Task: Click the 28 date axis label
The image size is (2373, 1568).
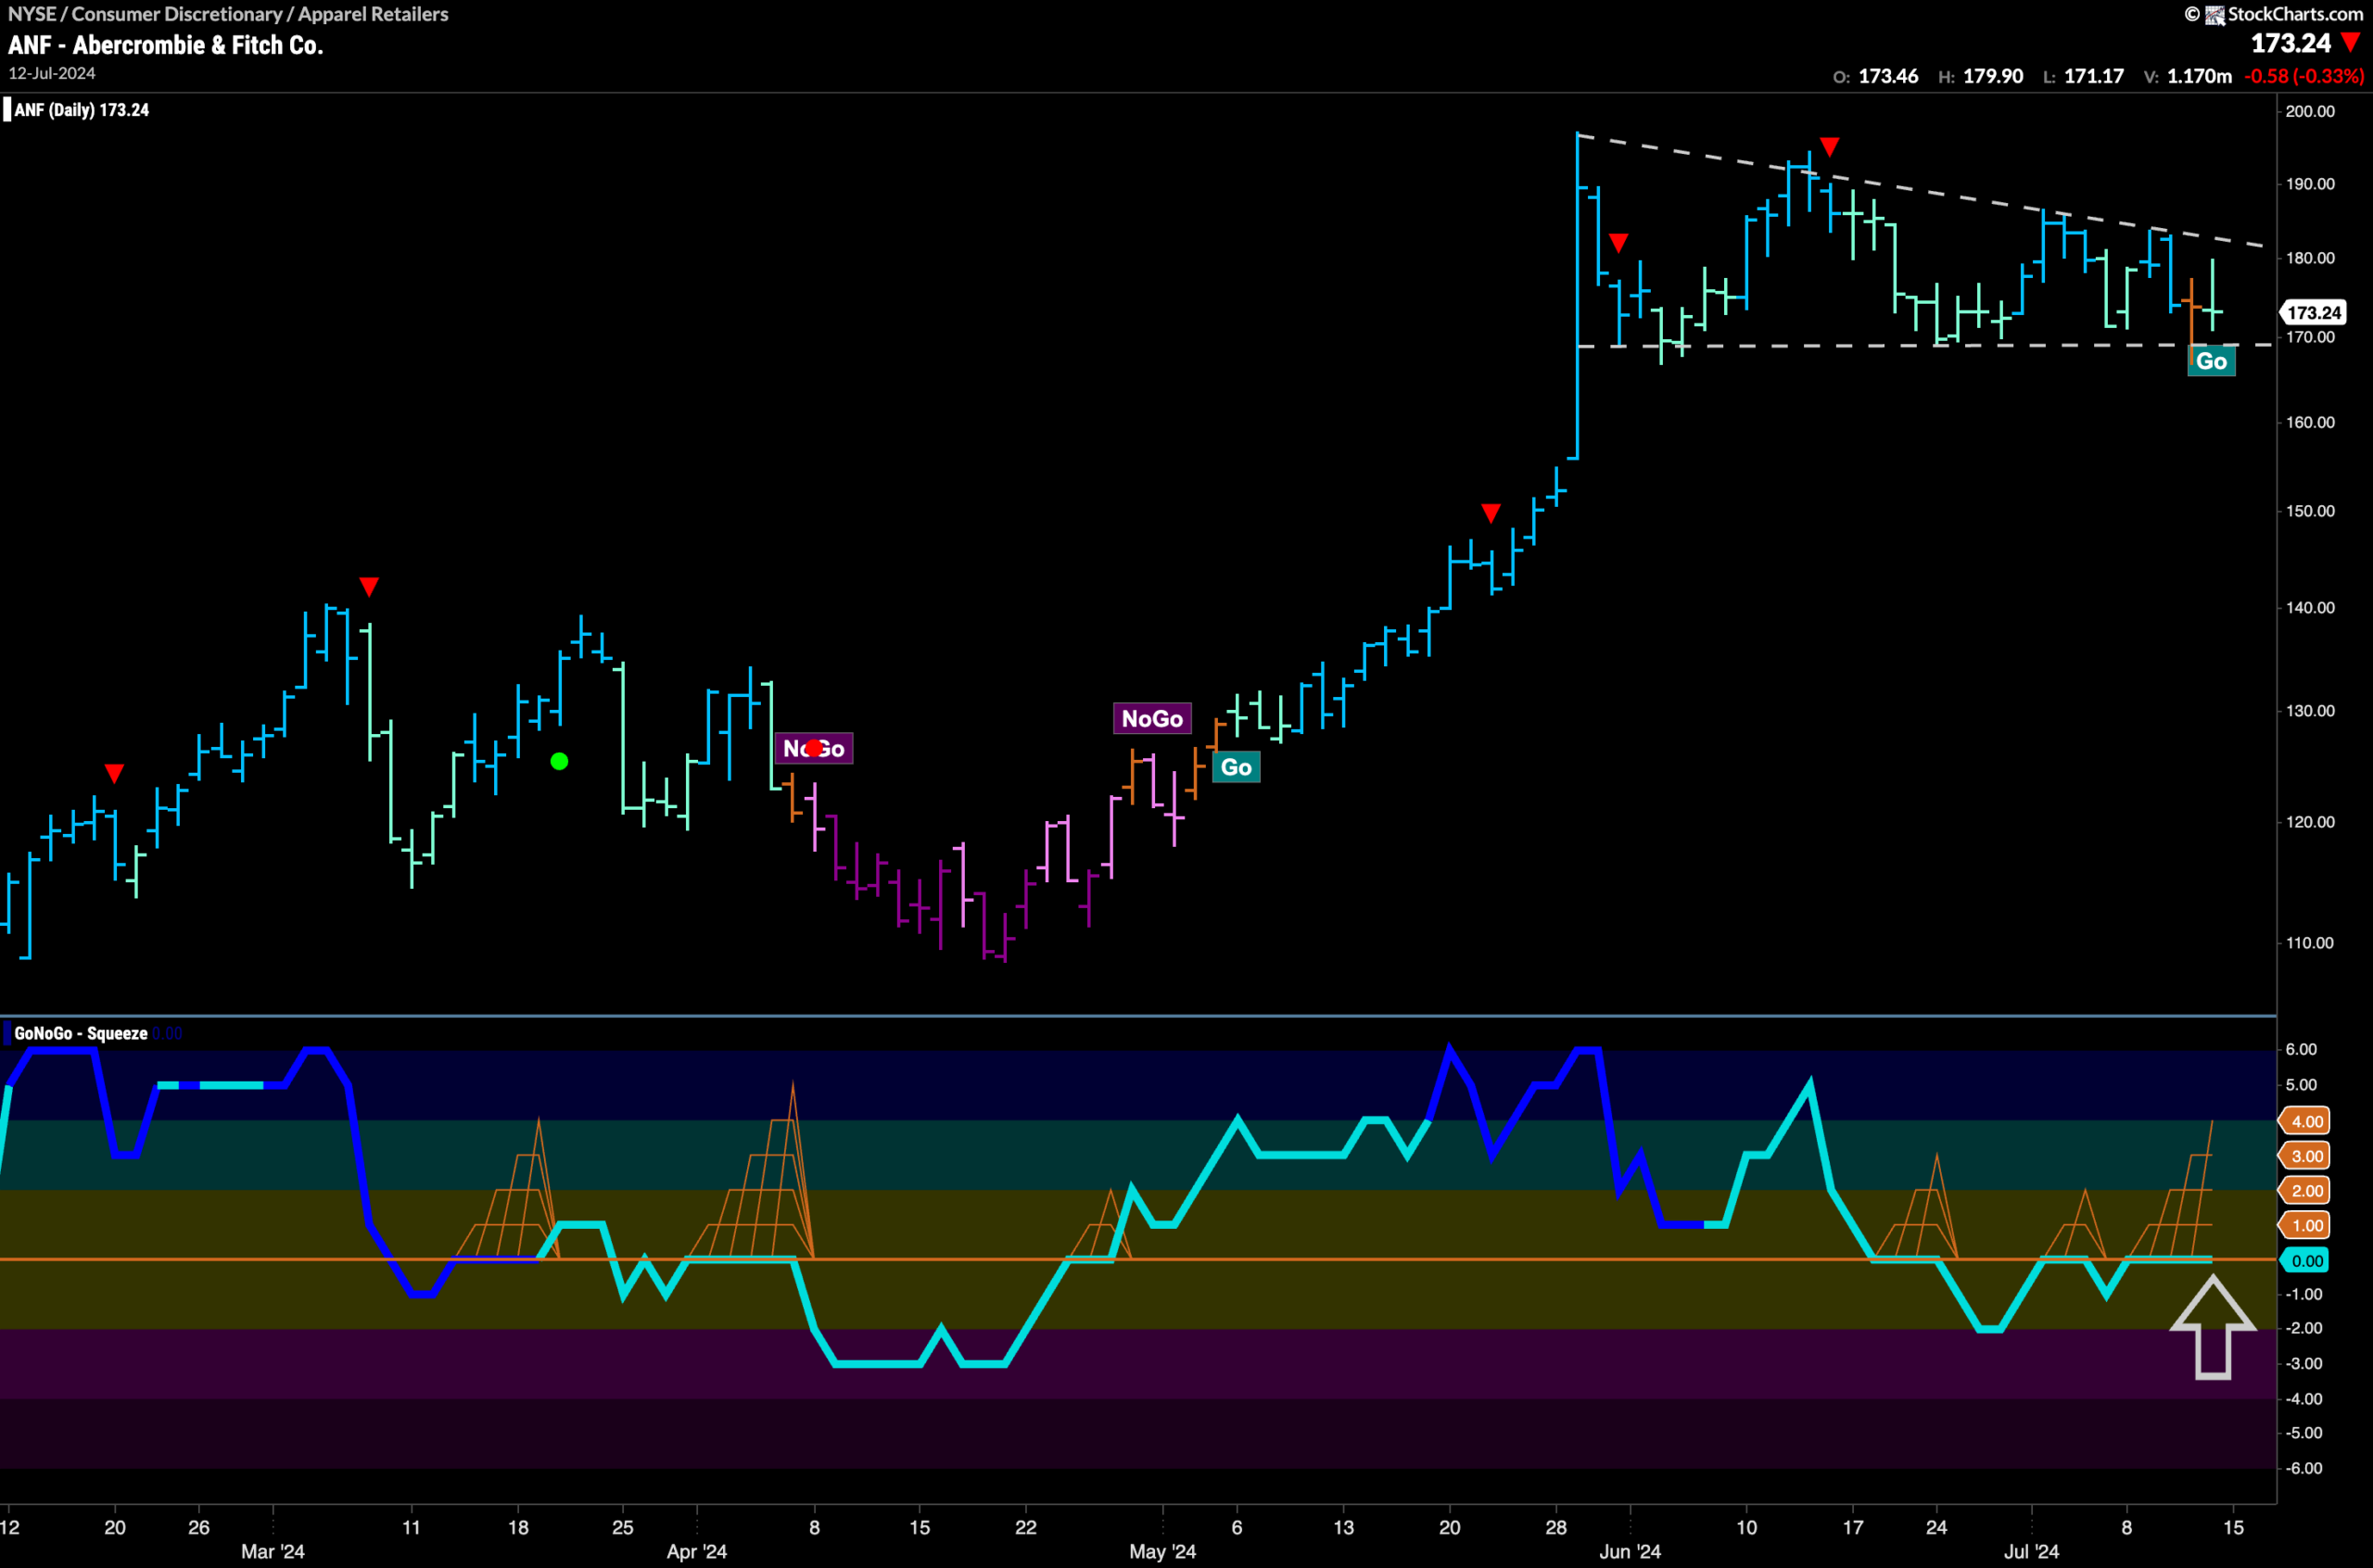Action: 1556,1527
